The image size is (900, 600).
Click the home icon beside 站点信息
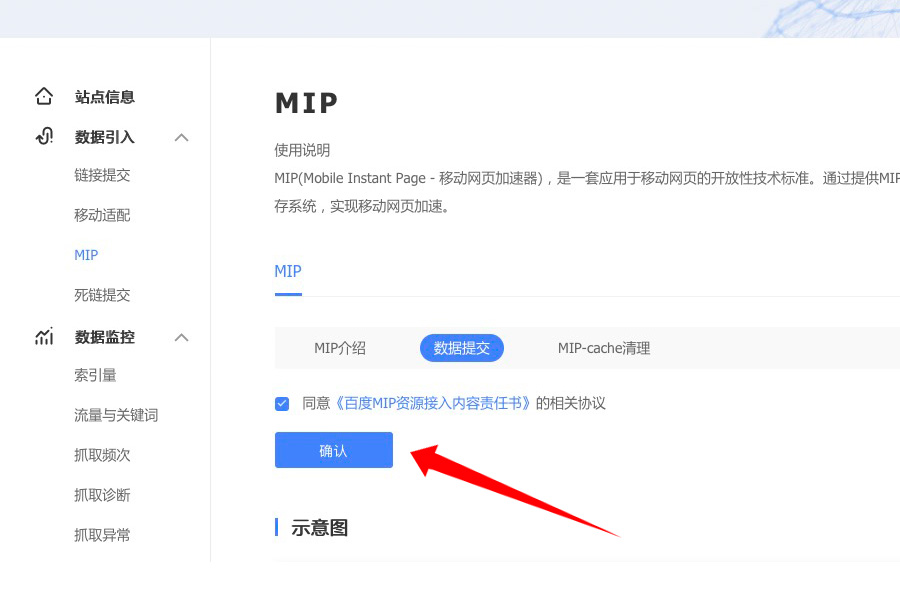tap(44, 96)
